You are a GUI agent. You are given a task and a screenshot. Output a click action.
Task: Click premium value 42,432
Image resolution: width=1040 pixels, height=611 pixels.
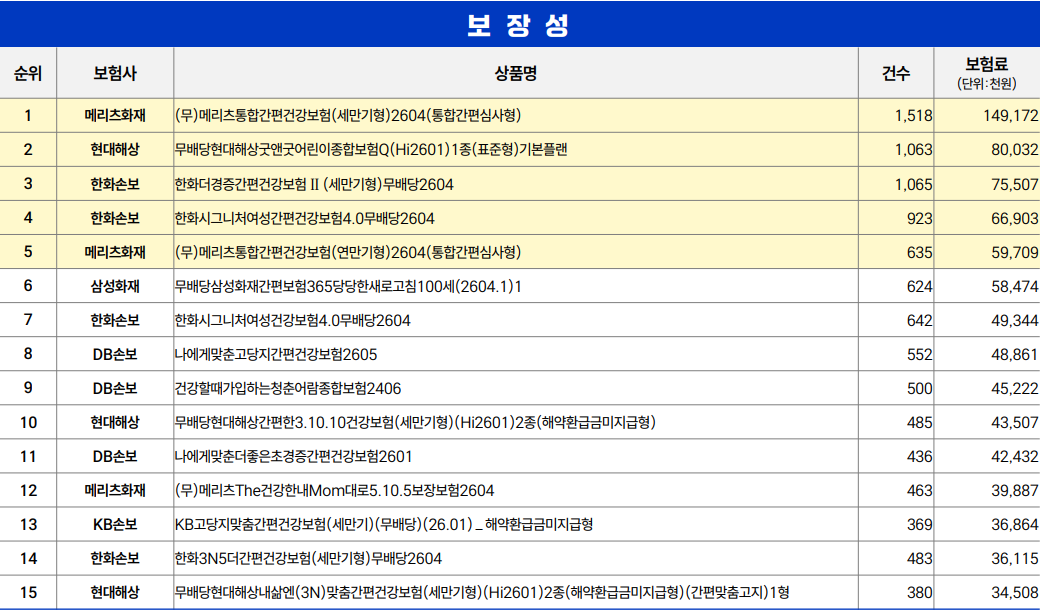[1015, 457]
